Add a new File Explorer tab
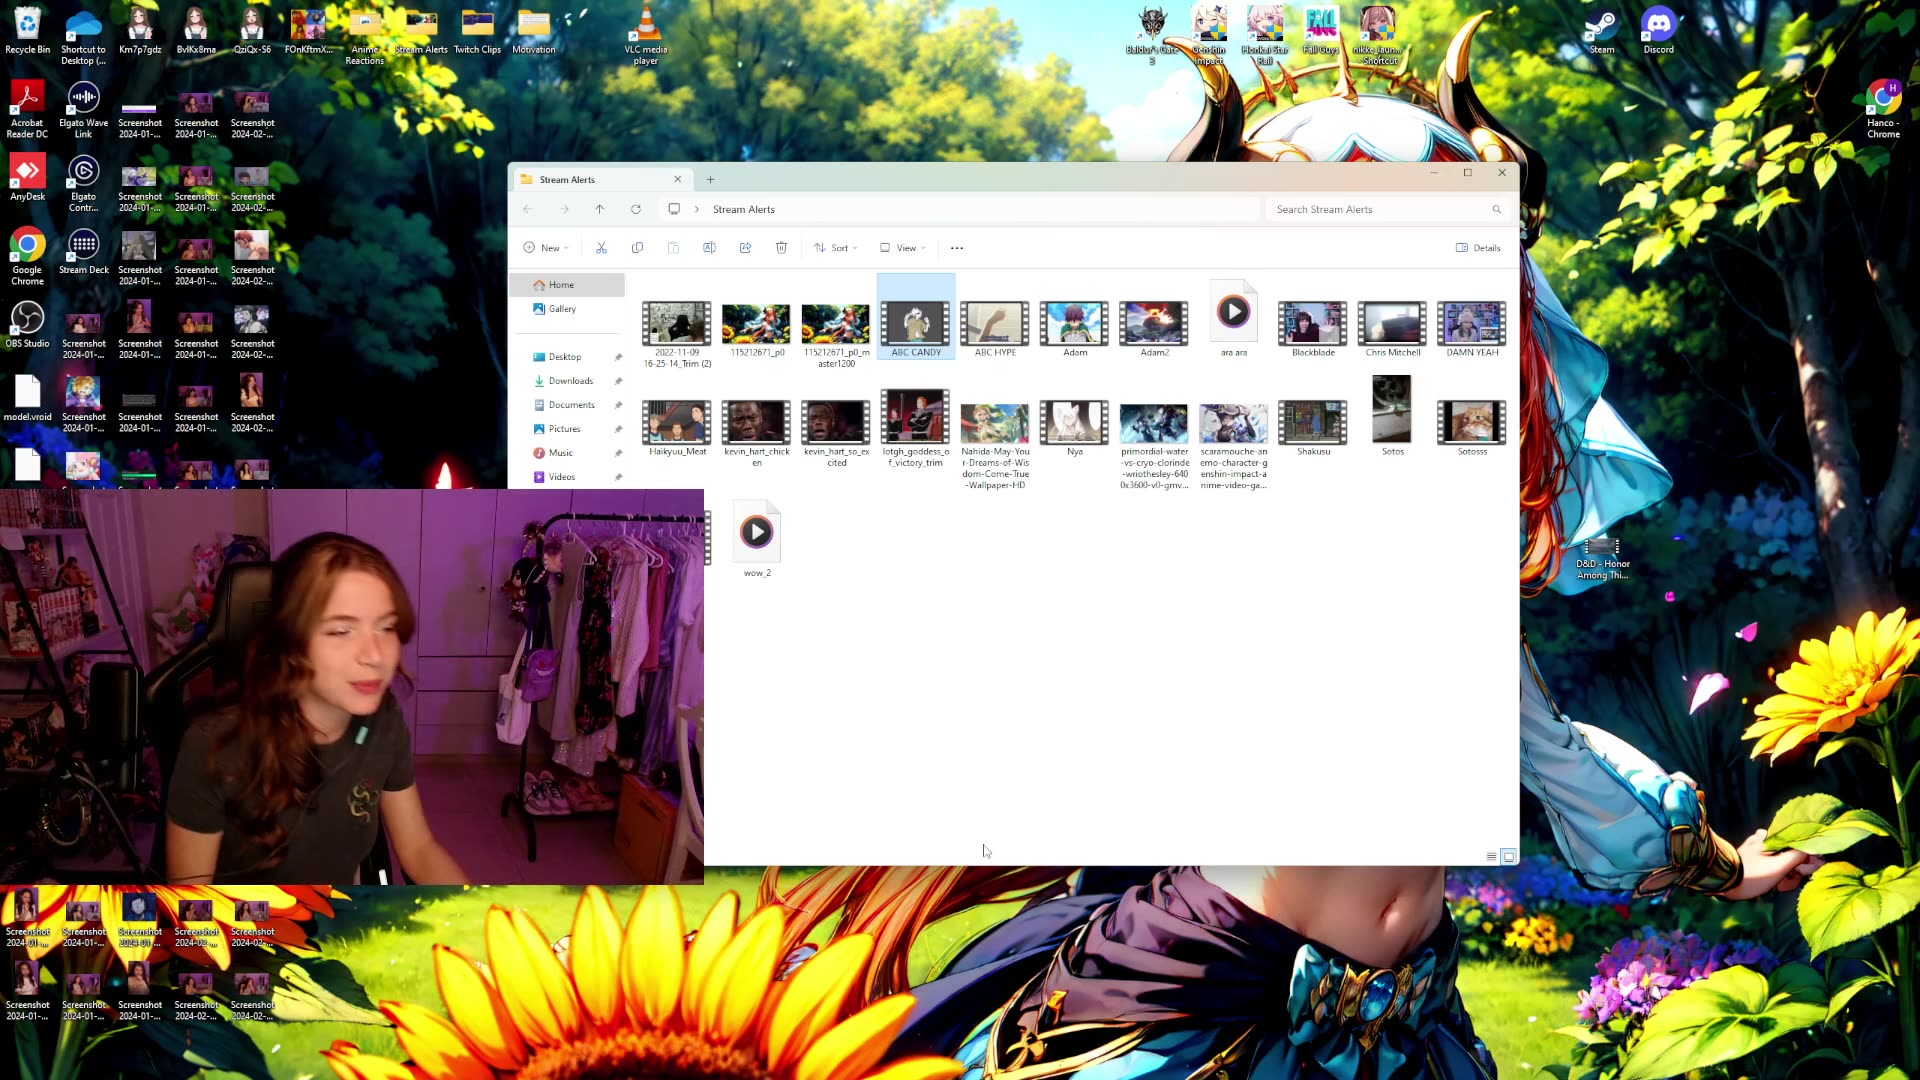 (711, 180)
